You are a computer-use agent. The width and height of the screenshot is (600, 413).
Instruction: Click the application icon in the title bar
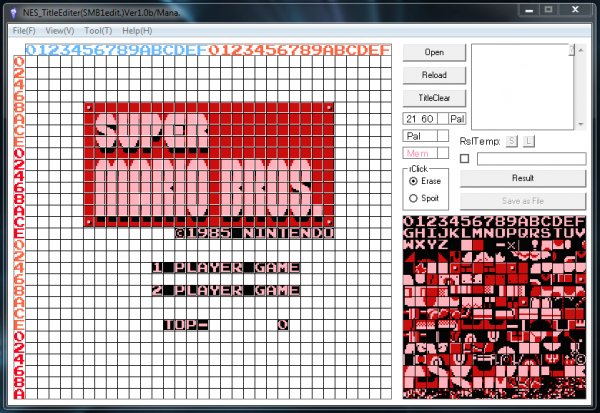pyautogui.click(x=14, y=13)
